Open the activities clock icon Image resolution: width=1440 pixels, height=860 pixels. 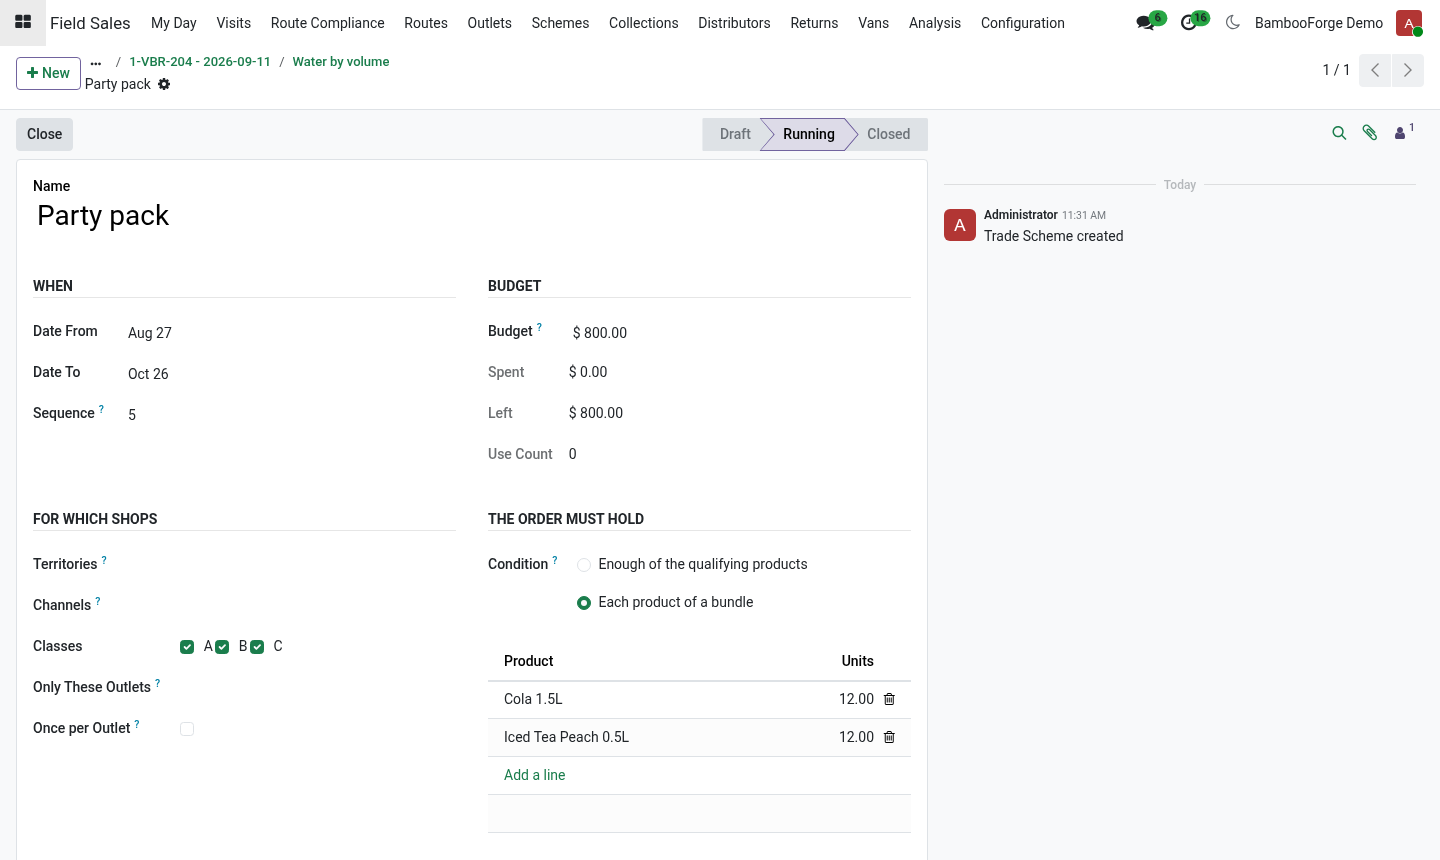[x=1189, y=23]
